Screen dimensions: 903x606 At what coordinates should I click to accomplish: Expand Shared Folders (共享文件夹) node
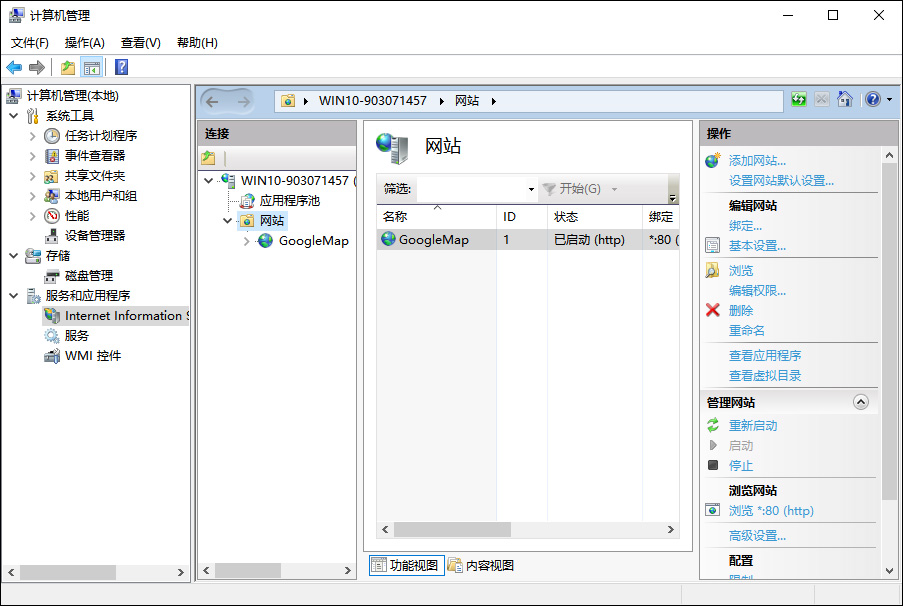coord(32,176)
